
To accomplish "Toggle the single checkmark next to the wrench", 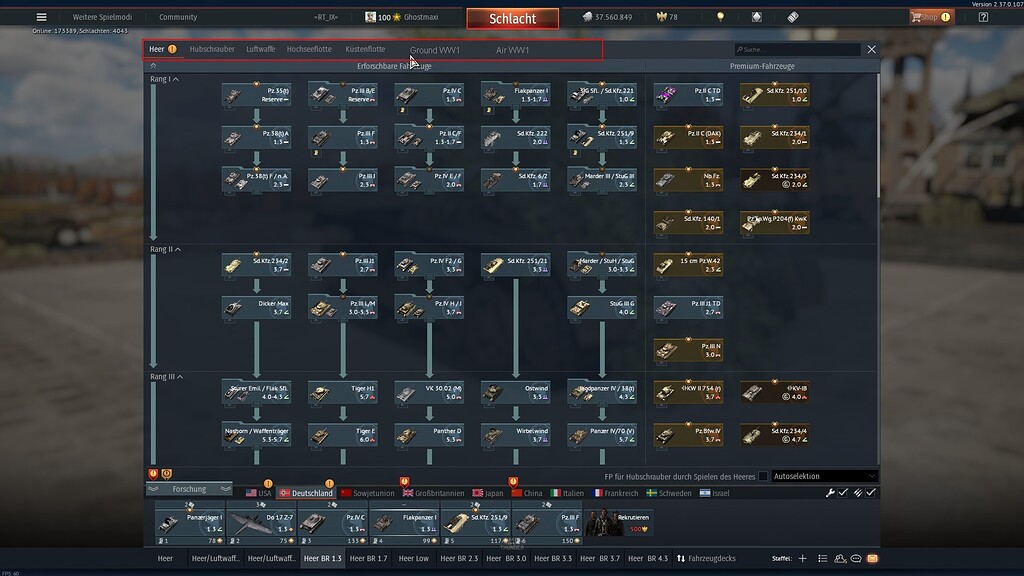I will [843, 491].
